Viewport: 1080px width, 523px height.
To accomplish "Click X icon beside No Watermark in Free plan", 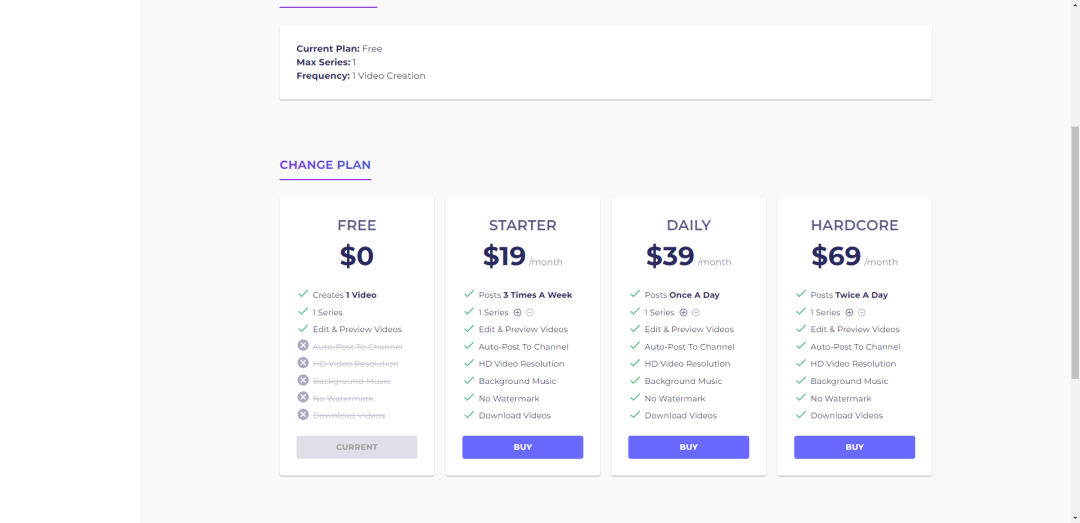I will point(303,397).
